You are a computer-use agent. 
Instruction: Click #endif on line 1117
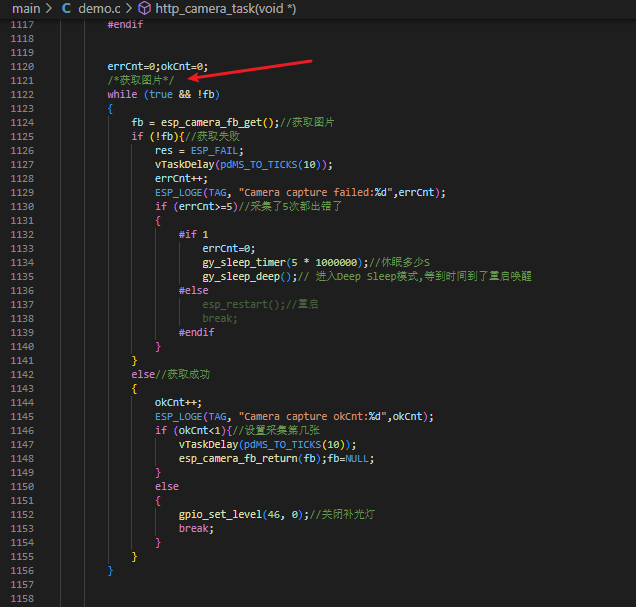click(125, 24)
